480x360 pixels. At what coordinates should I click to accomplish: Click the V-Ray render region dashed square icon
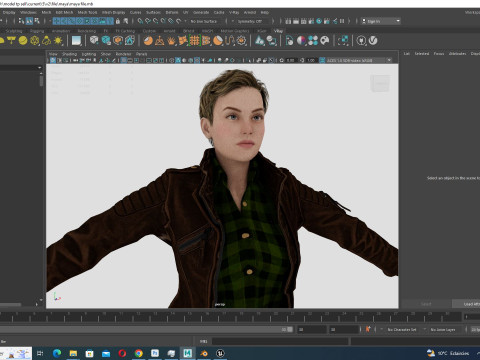coord(343,41)
